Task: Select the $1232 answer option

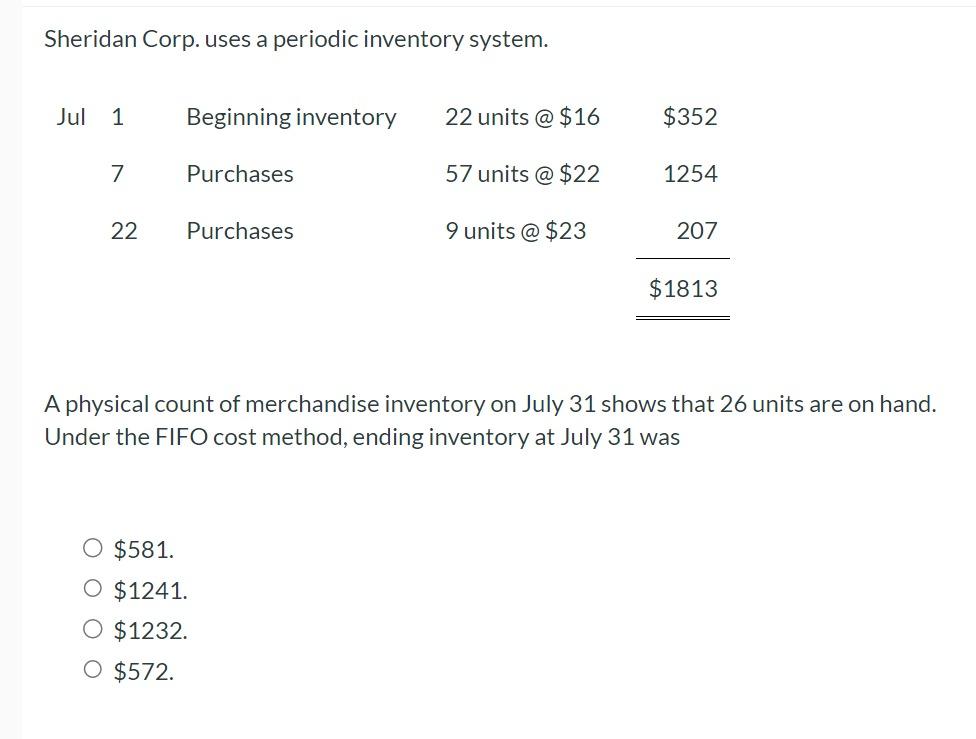Action: point(92,630)
